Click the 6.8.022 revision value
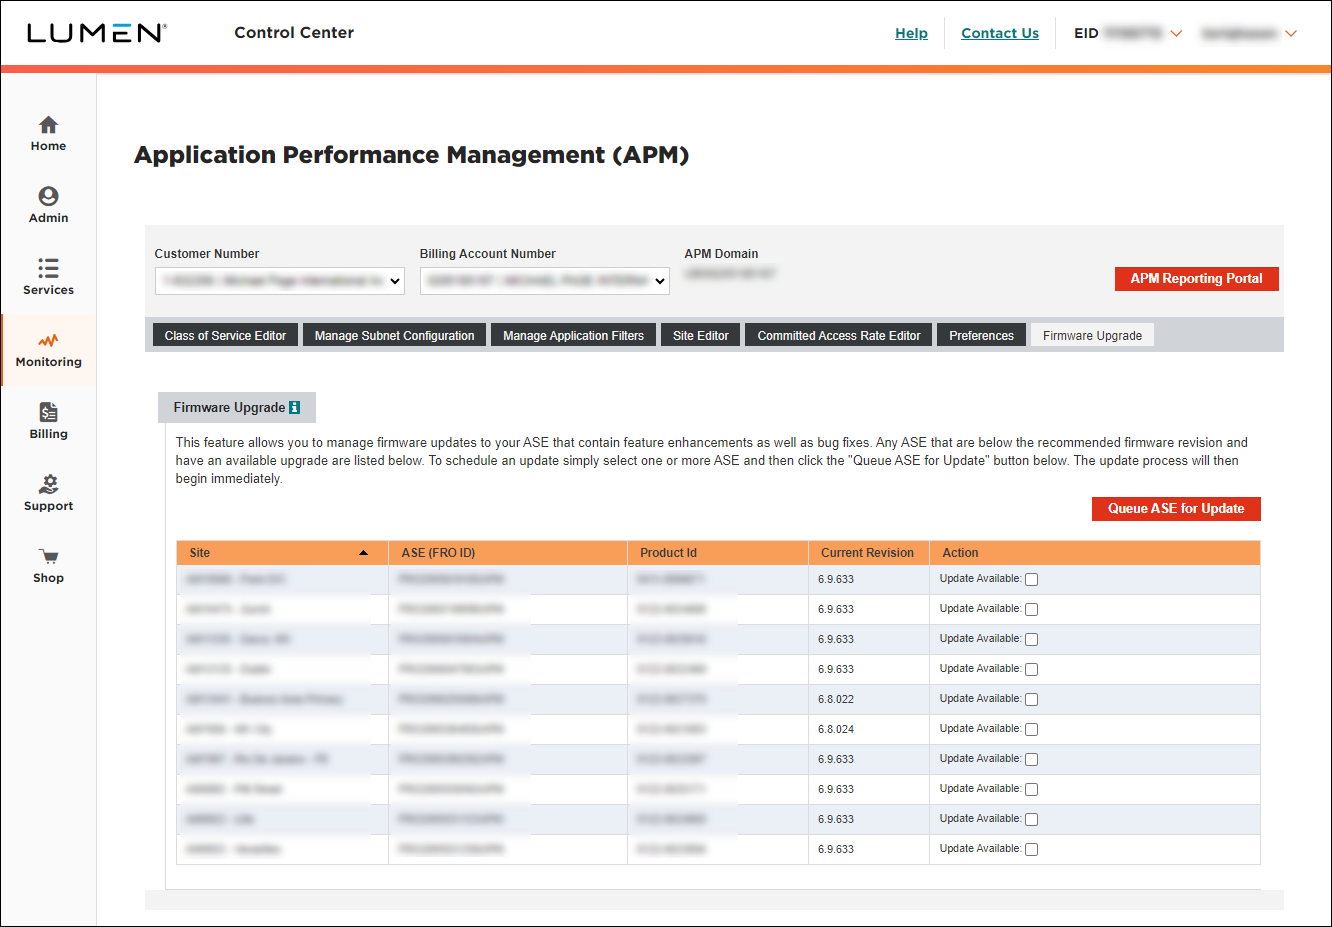Screen dimensions: 1332x927 (836, 699)
